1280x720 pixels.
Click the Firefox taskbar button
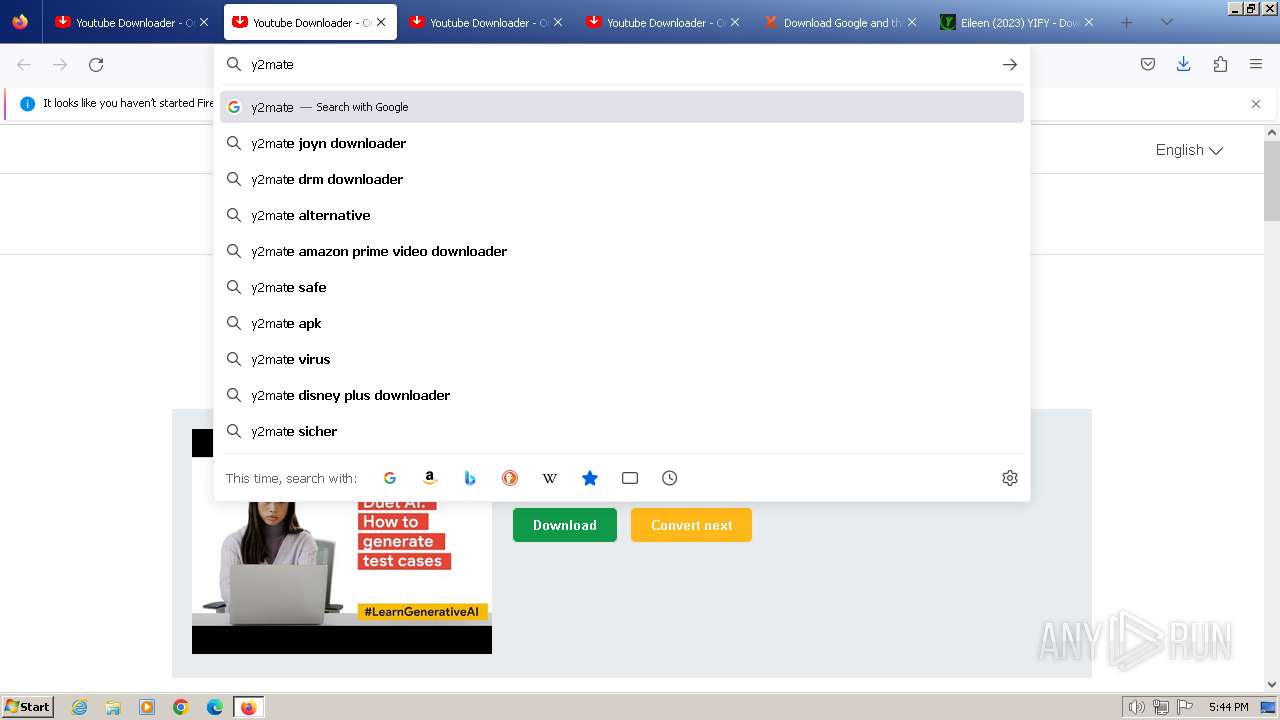click(x=249, y=707)
